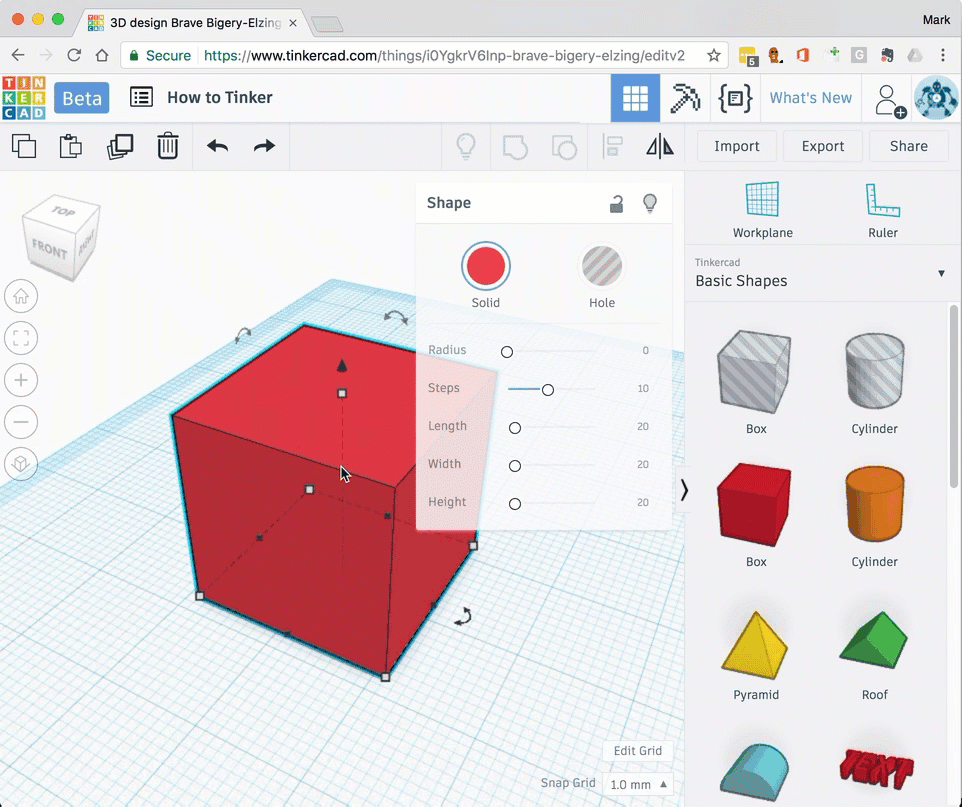The height and width of the screenshot is (807, 962).
Task: Click the Beta badge
Action: click(x=82, y=98)
